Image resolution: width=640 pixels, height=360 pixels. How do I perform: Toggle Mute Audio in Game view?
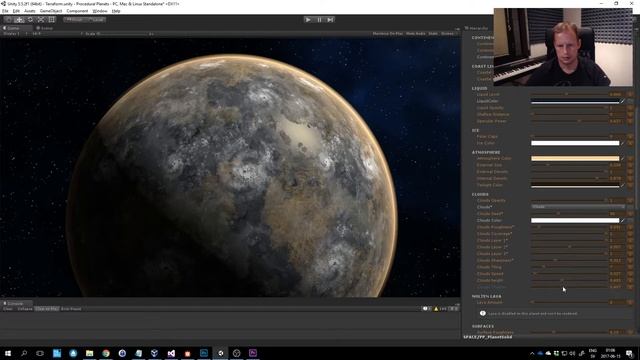[x=416, y=33]
